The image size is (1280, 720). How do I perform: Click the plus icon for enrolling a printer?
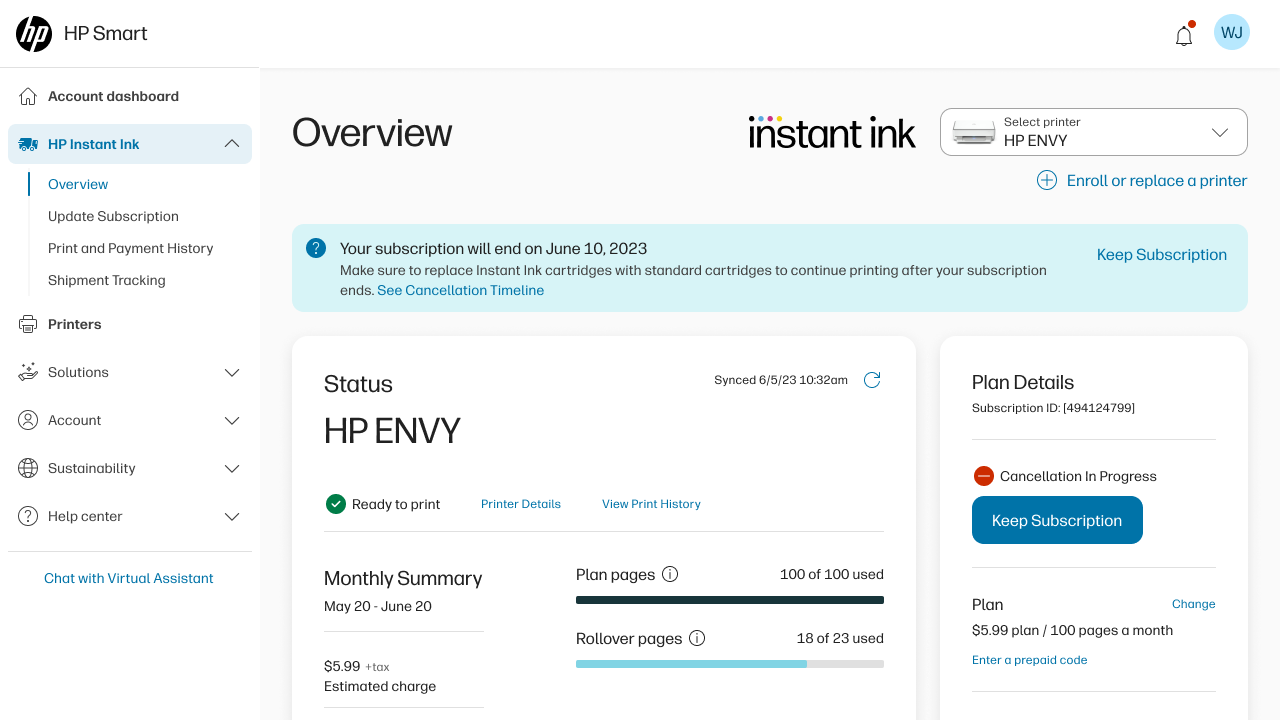tap(1047, 180)
